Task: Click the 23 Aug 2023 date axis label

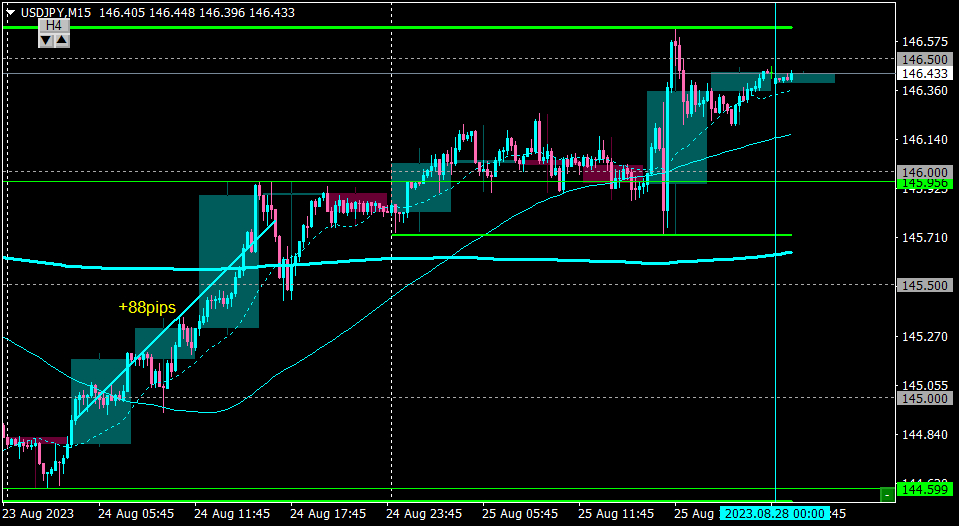Action: pyautogui.click(x=39, y=513)
